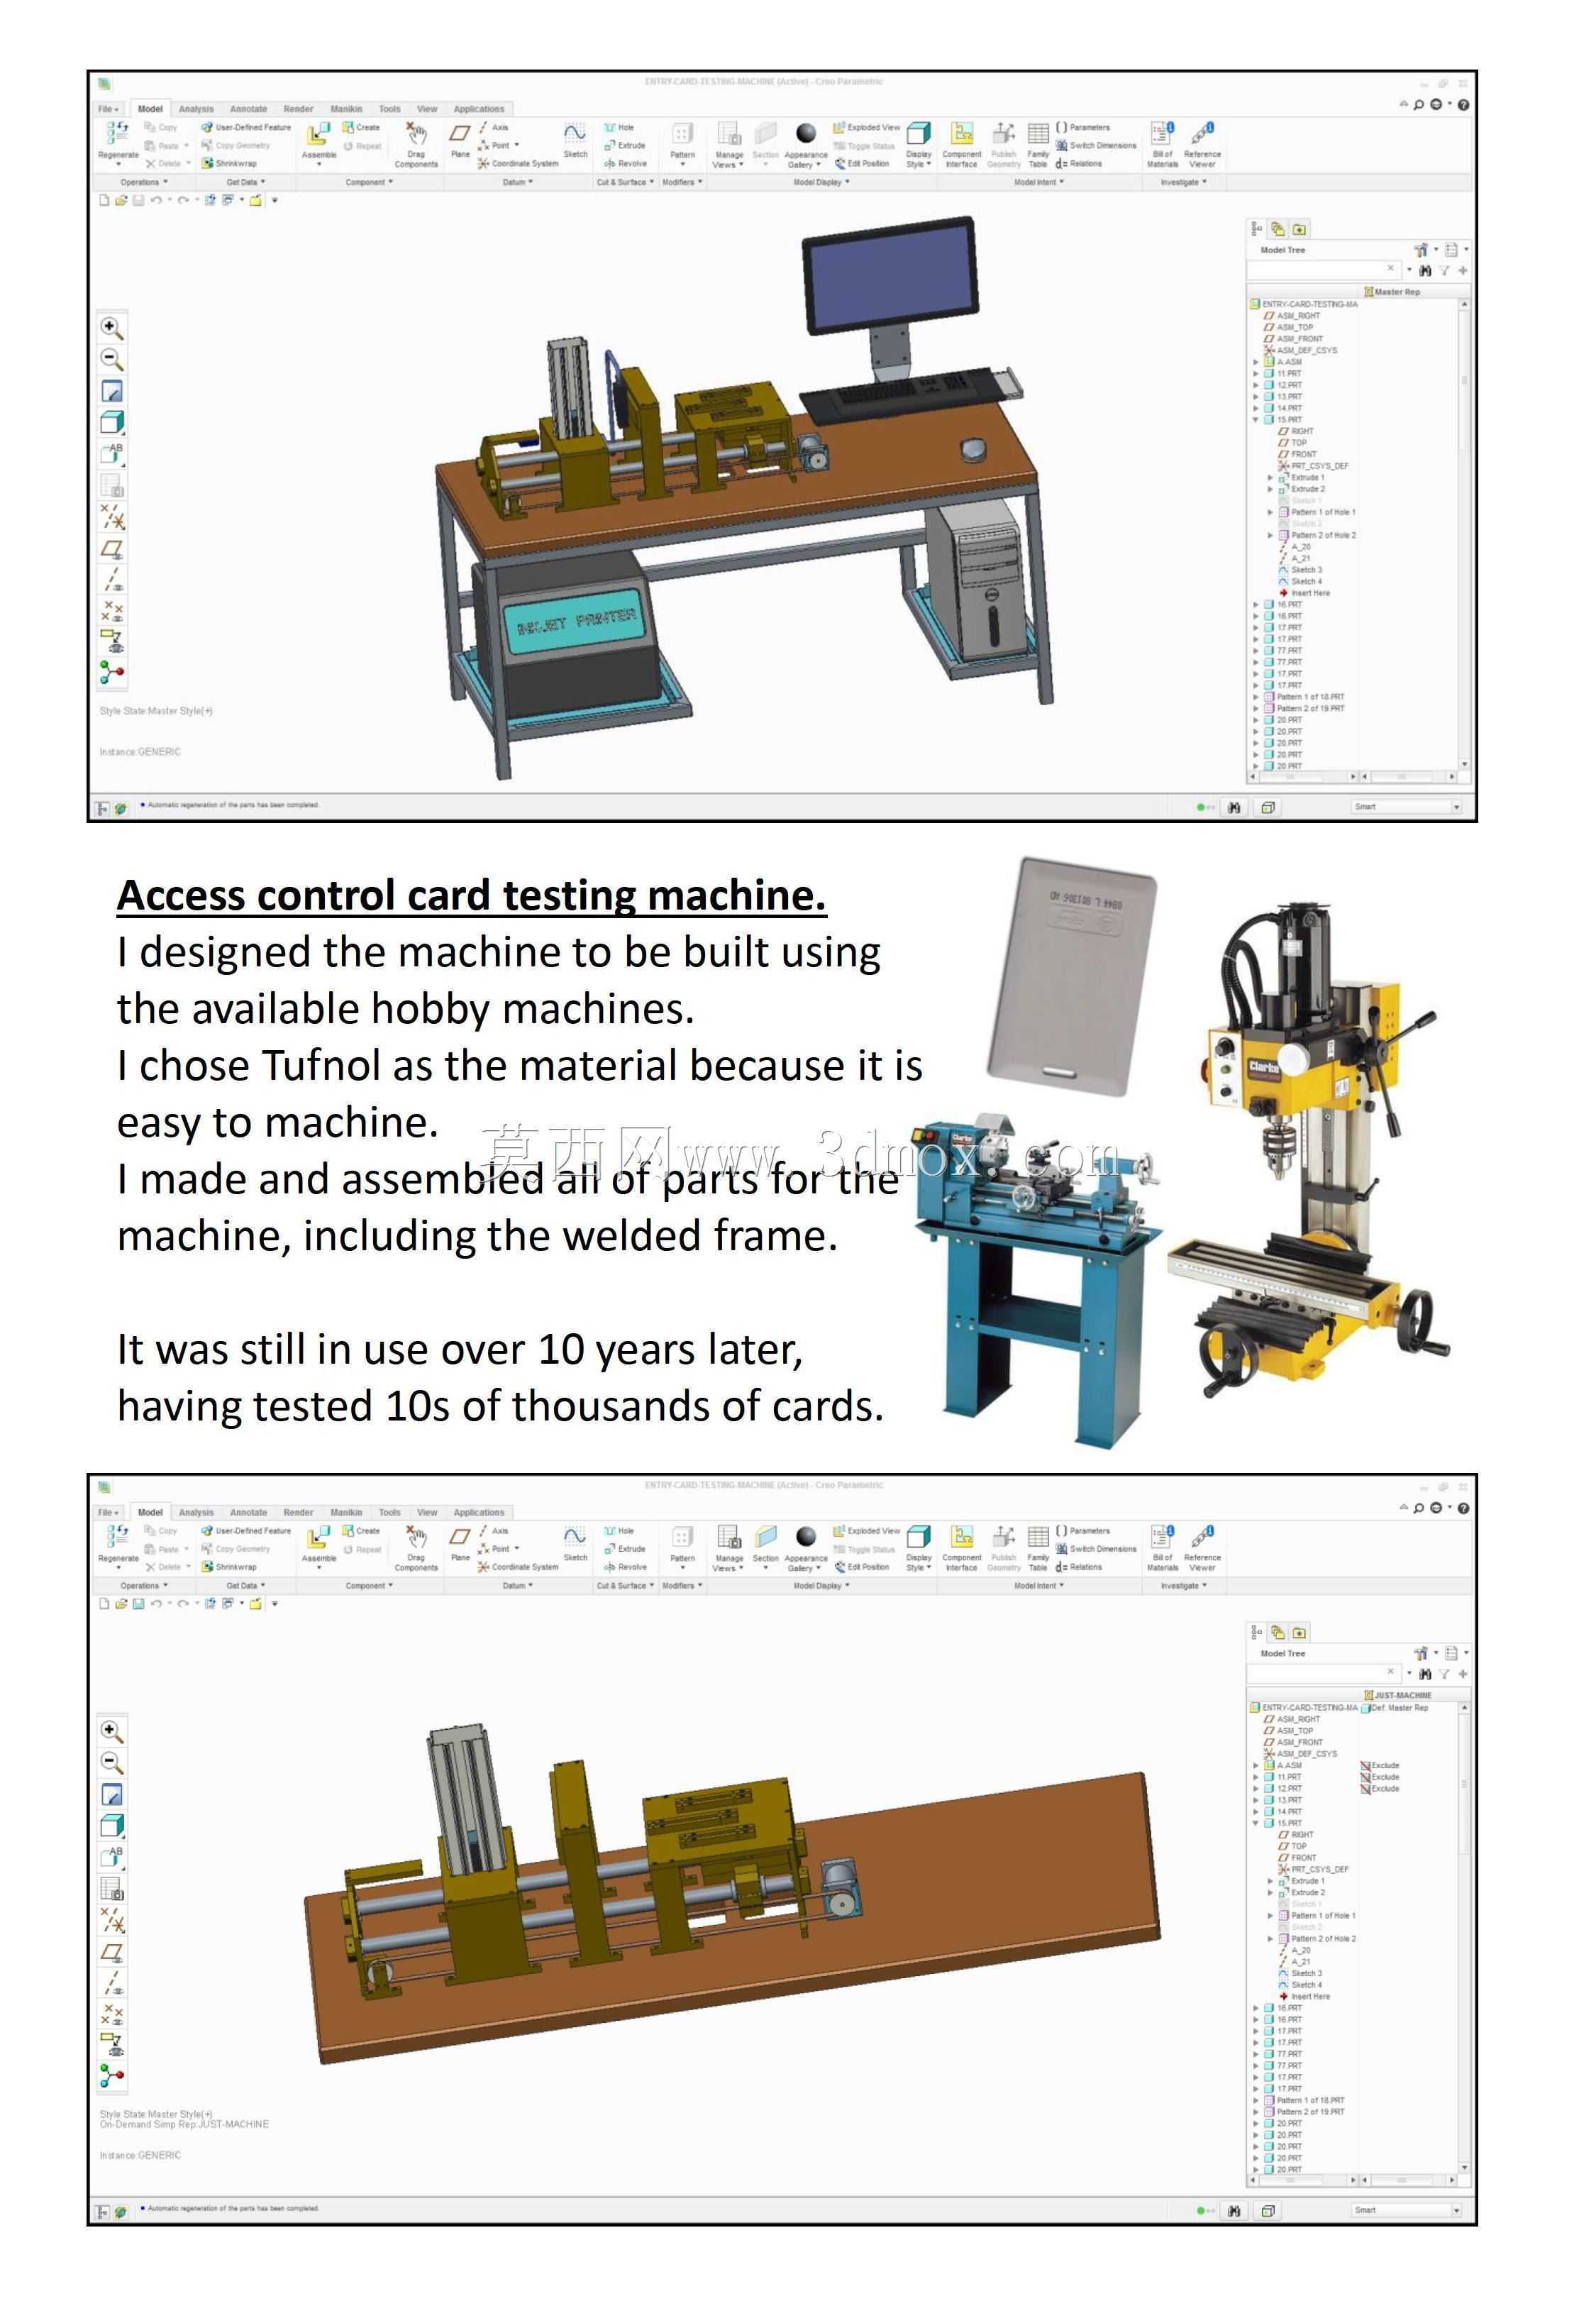Click Edit Position in the lower window

[x=862, y=1566]
